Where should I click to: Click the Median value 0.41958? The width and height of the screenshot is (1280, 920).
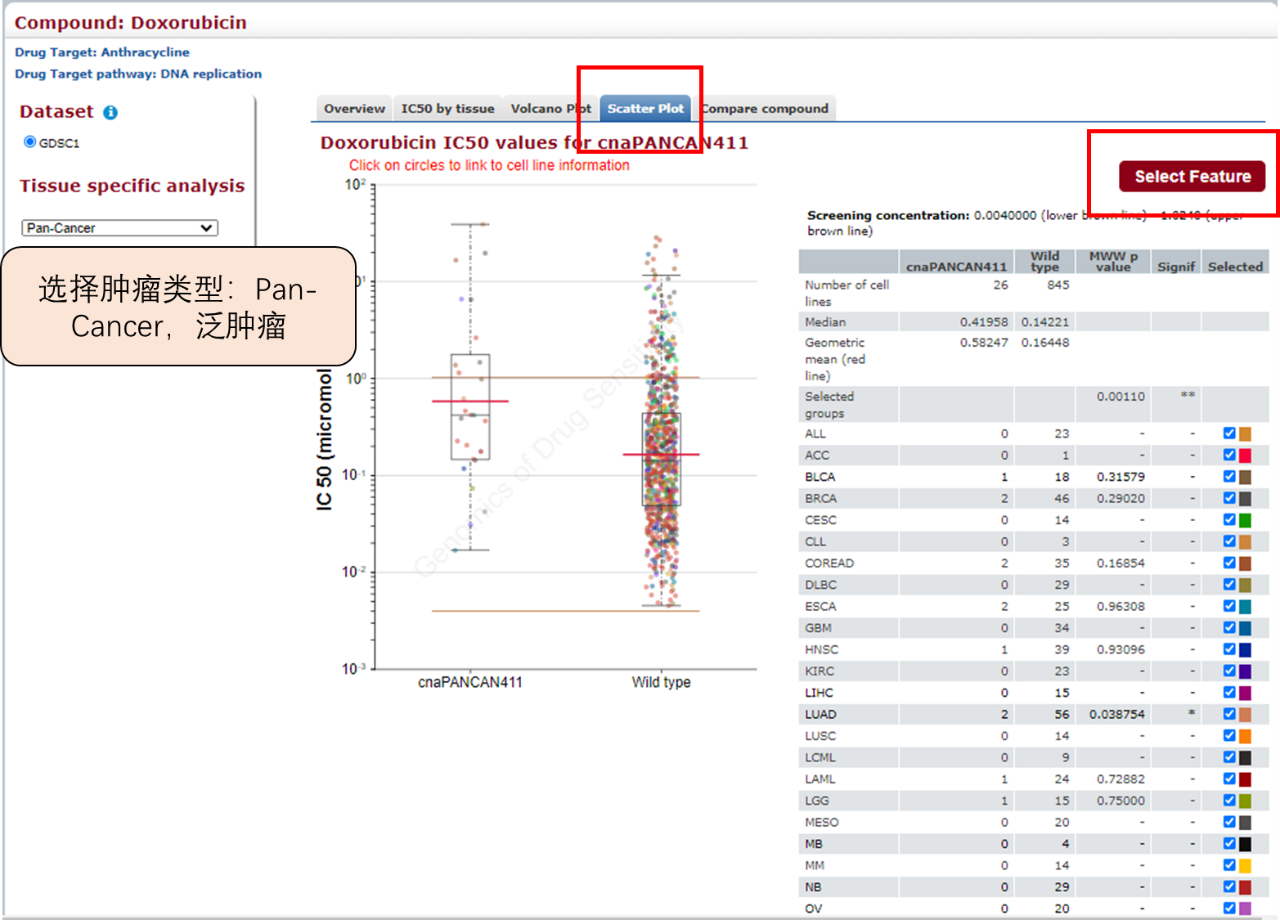pyautogui.click(x=984, y=322)
